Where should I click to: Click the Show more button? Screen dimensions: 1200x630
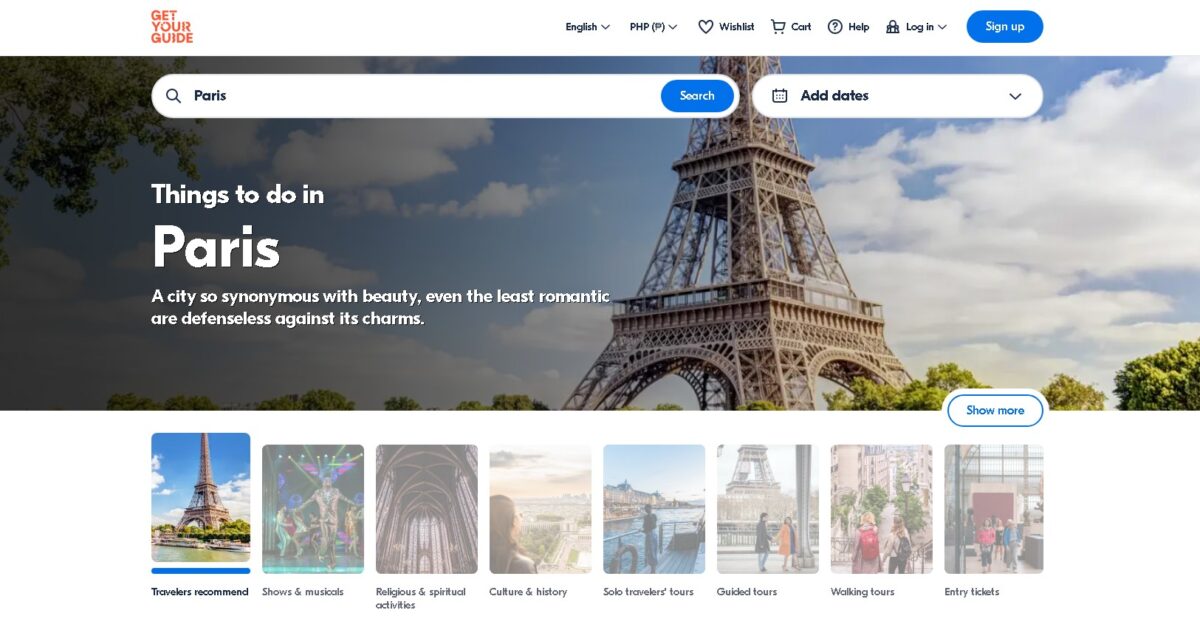(995, 410)
